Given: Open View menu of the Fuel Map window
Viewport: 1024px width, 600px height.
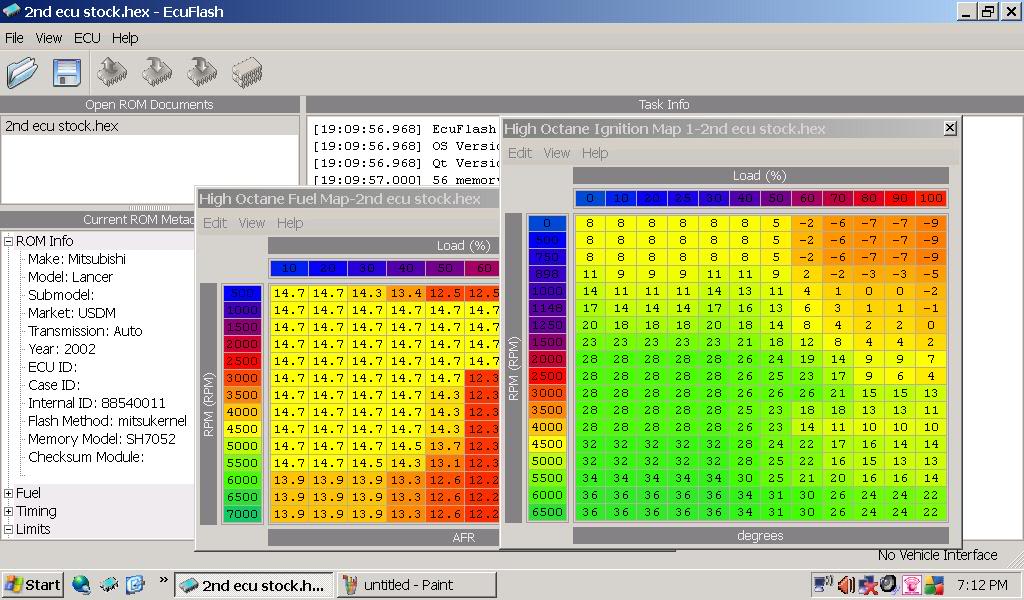Looking at the screenshot, I should pos(251,223).
